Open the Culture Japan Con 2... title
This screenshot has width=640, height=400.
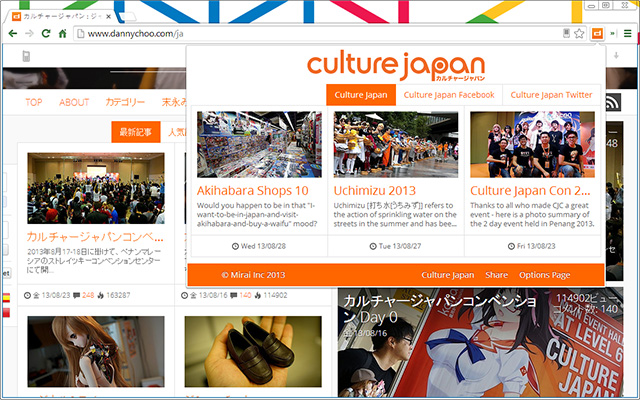[530, 191]
